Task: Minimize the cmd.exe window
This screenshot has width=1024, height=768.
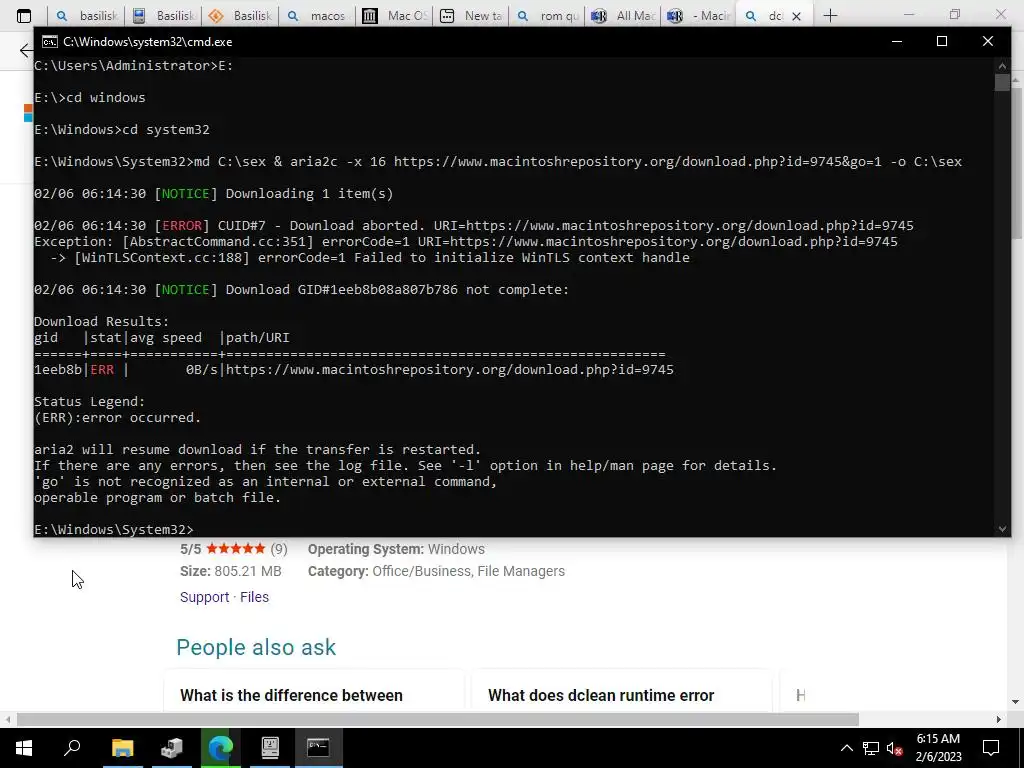Action: pyautogui.click(x=897, y=41)
